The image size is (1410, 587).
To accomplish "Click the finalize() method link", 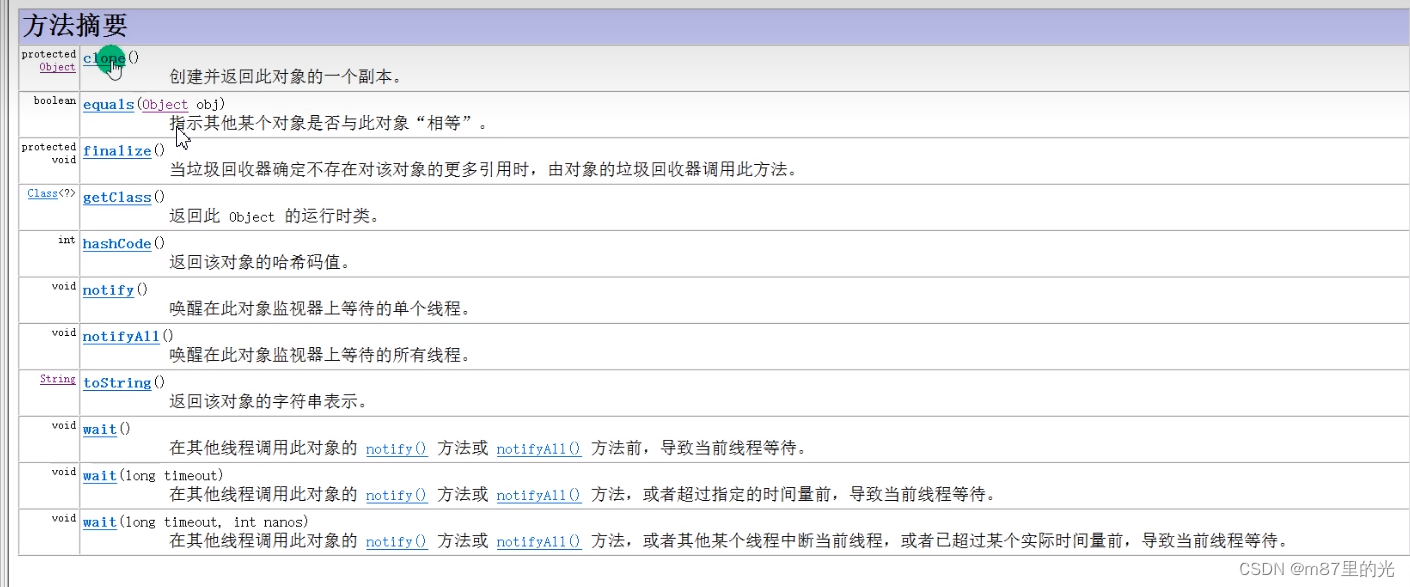I will coord(117,150).
